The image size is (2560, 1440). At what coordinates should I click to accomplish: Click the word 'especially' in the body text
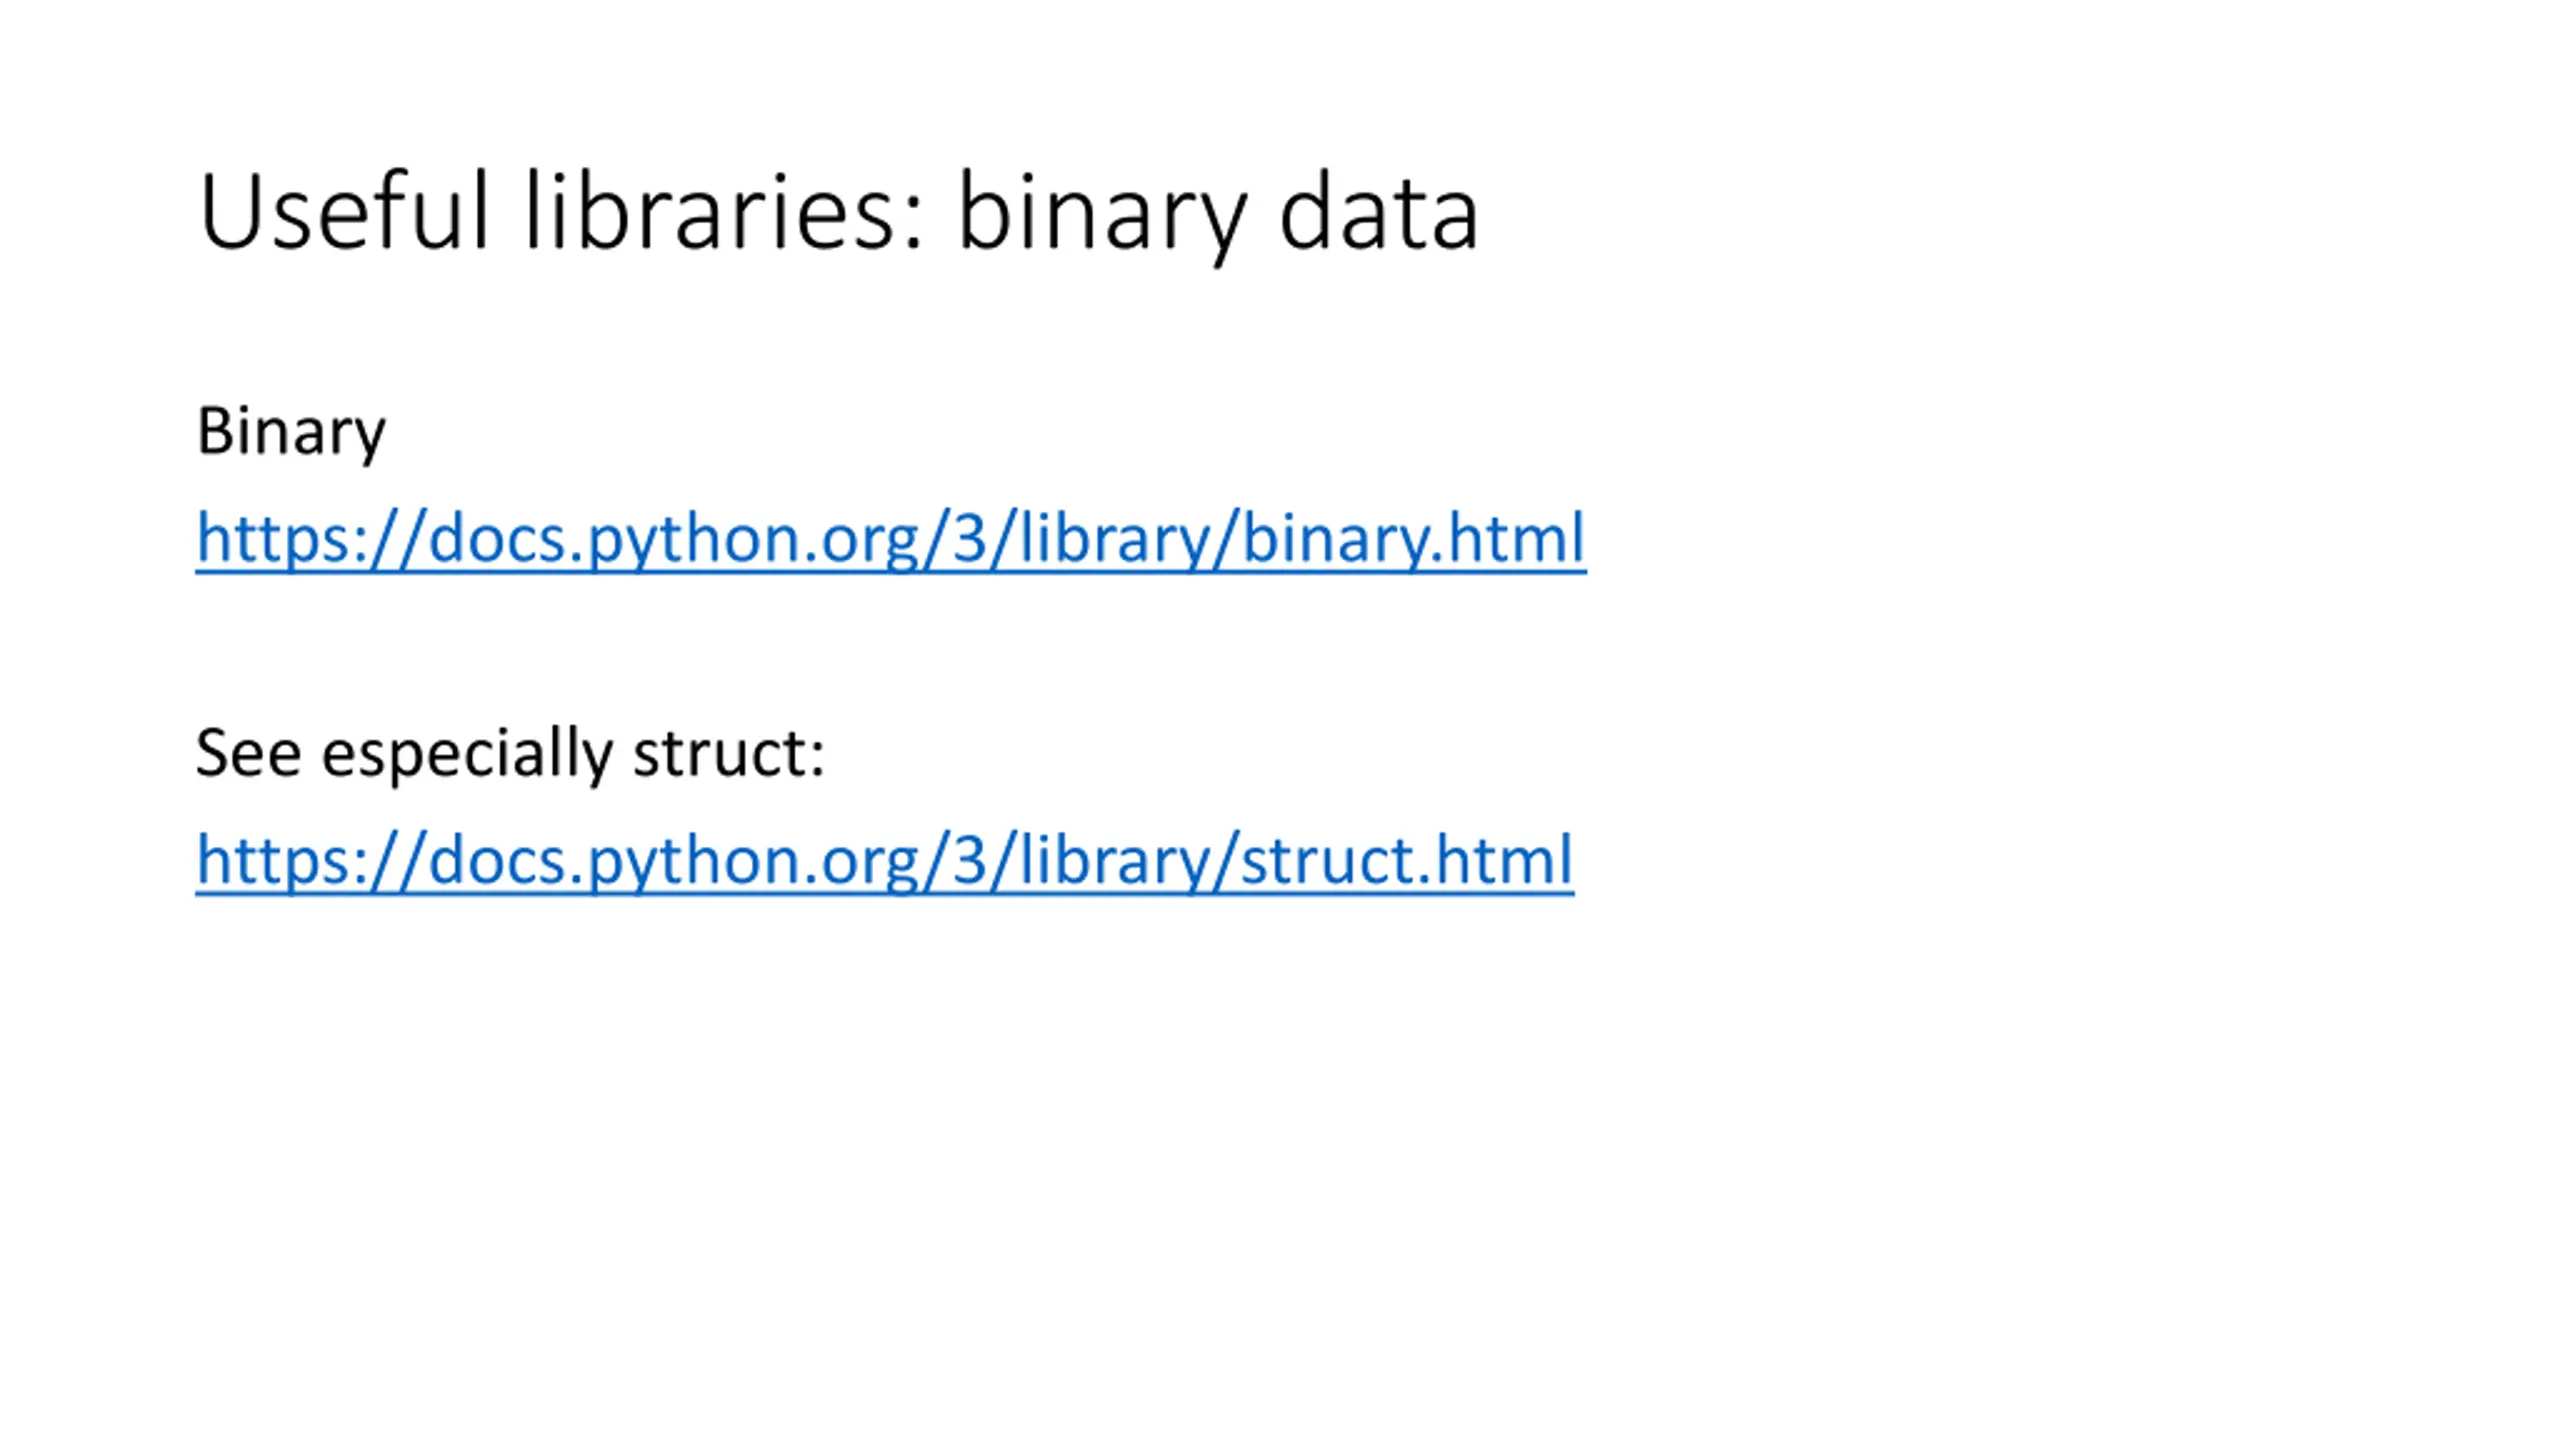click(467, 755)
